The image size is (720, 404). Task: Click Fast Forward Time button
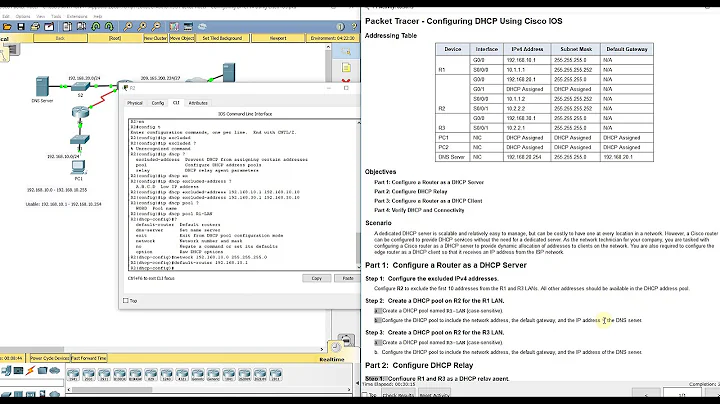[89, 358]
